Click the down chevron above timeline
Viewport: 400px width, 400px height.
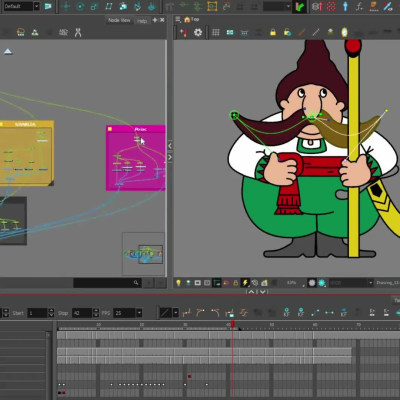point(262,292)
